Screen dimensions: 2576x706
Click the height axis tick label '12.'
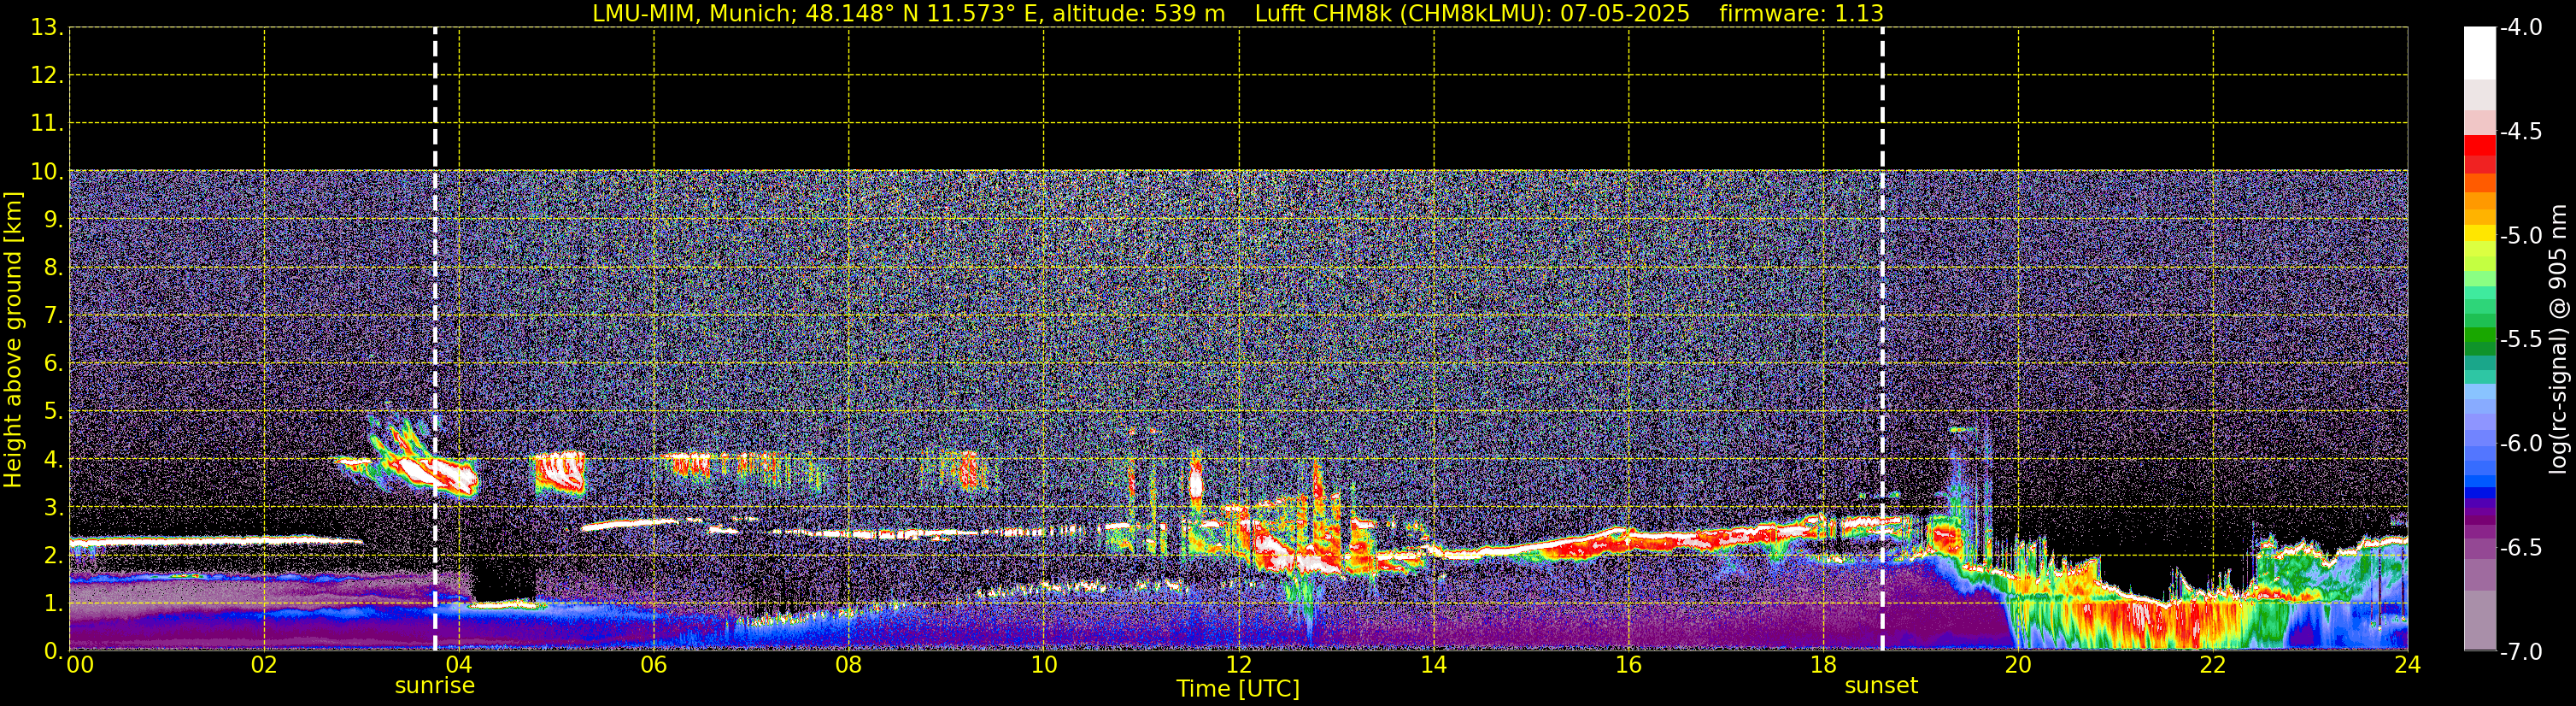click(x=47, y=76)
